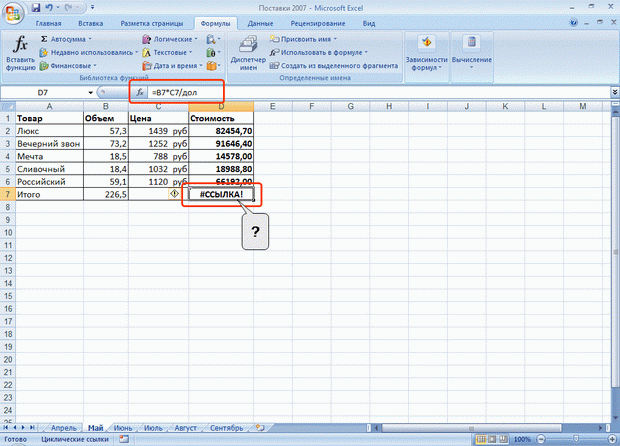Open the Office button menu
620x446 pixels.
[13, 13]
